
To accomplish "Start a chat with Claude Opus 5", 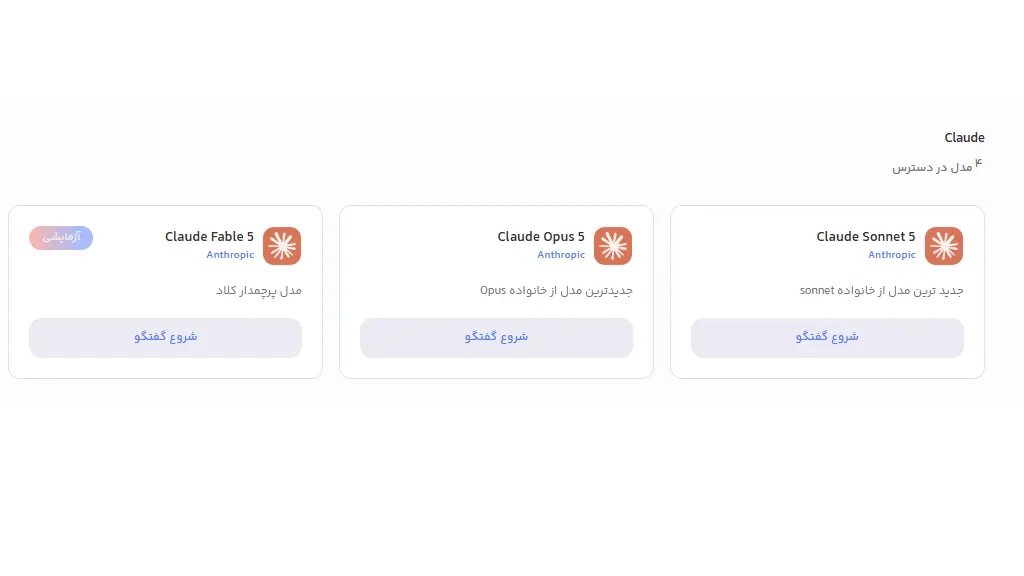I will pos(496,338).
